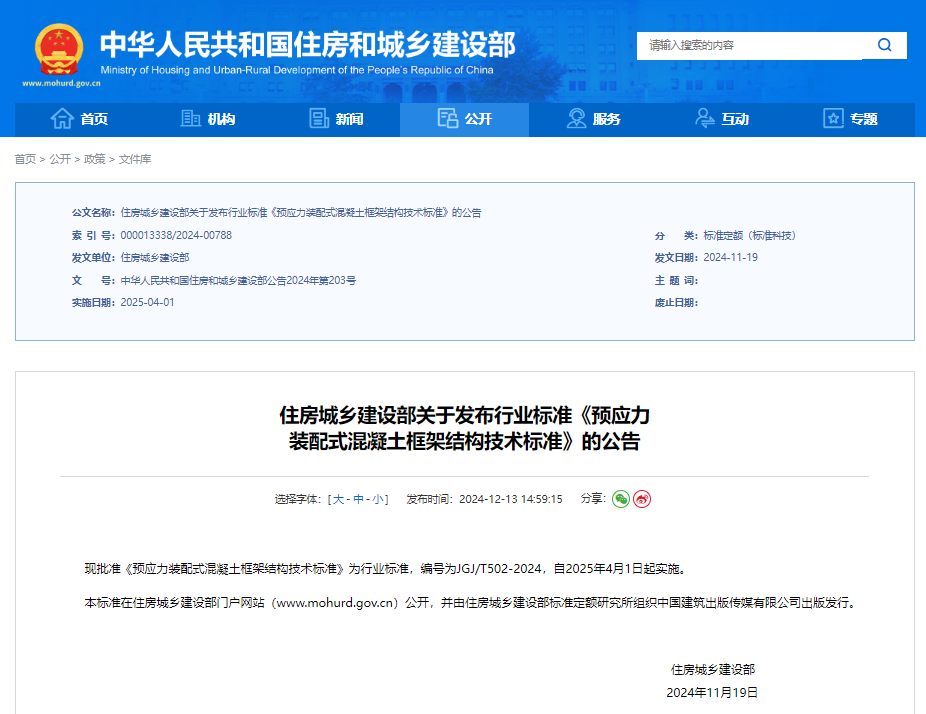926x714 pixels.
Task: Click the building icon for 机构
Action: pyautogui.click(x=190, y=119)
